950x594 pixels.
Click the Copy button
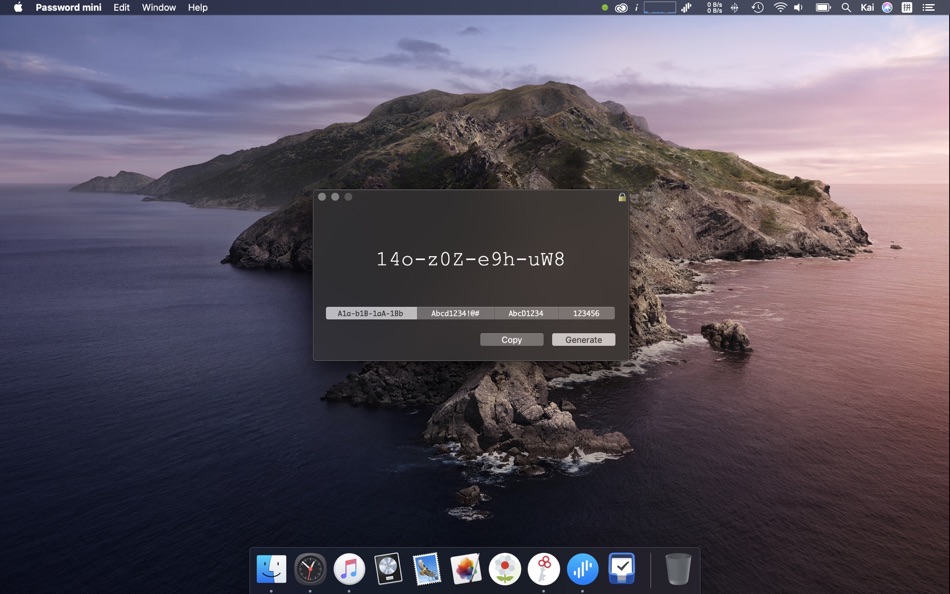[511, 339]
